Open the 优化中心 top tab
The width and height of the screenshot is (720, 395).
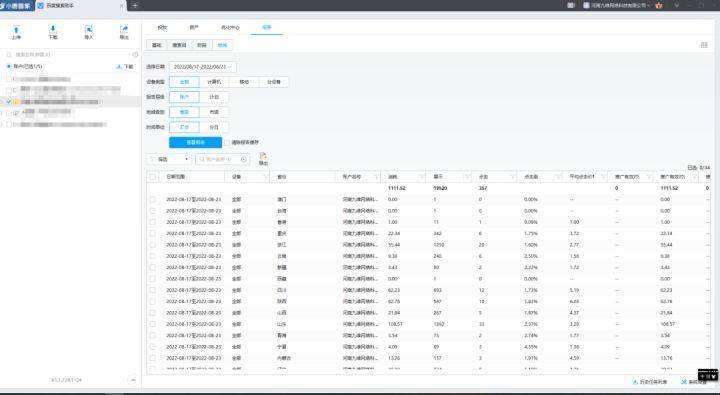click(230, 28)
